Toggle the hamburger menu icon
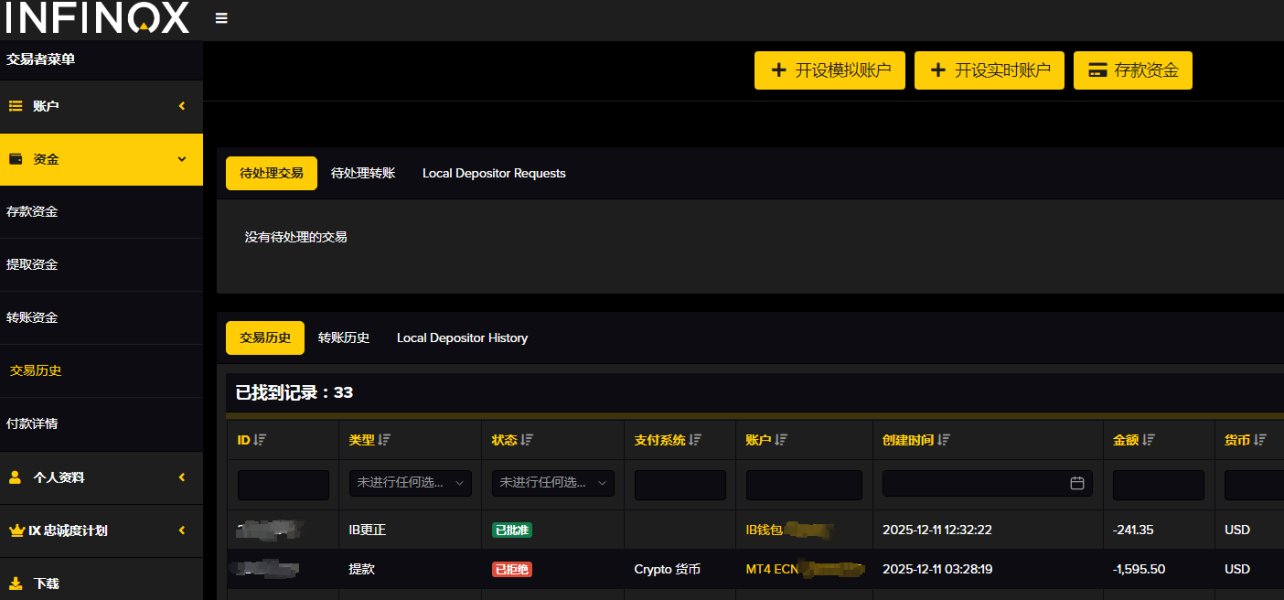This screenshot has height=600, width=1284. pos(221,18)
